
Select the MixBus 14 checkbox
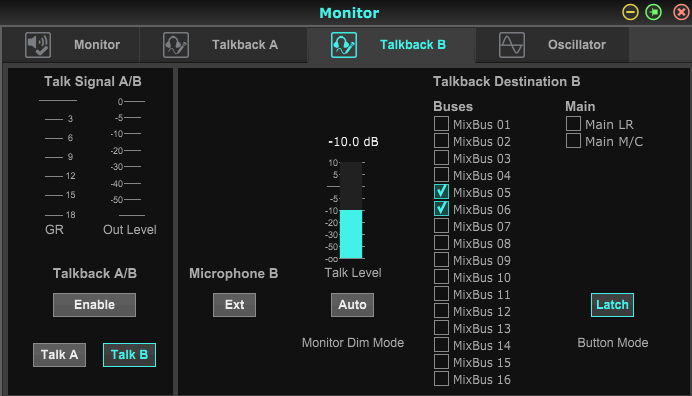[441, 344]
